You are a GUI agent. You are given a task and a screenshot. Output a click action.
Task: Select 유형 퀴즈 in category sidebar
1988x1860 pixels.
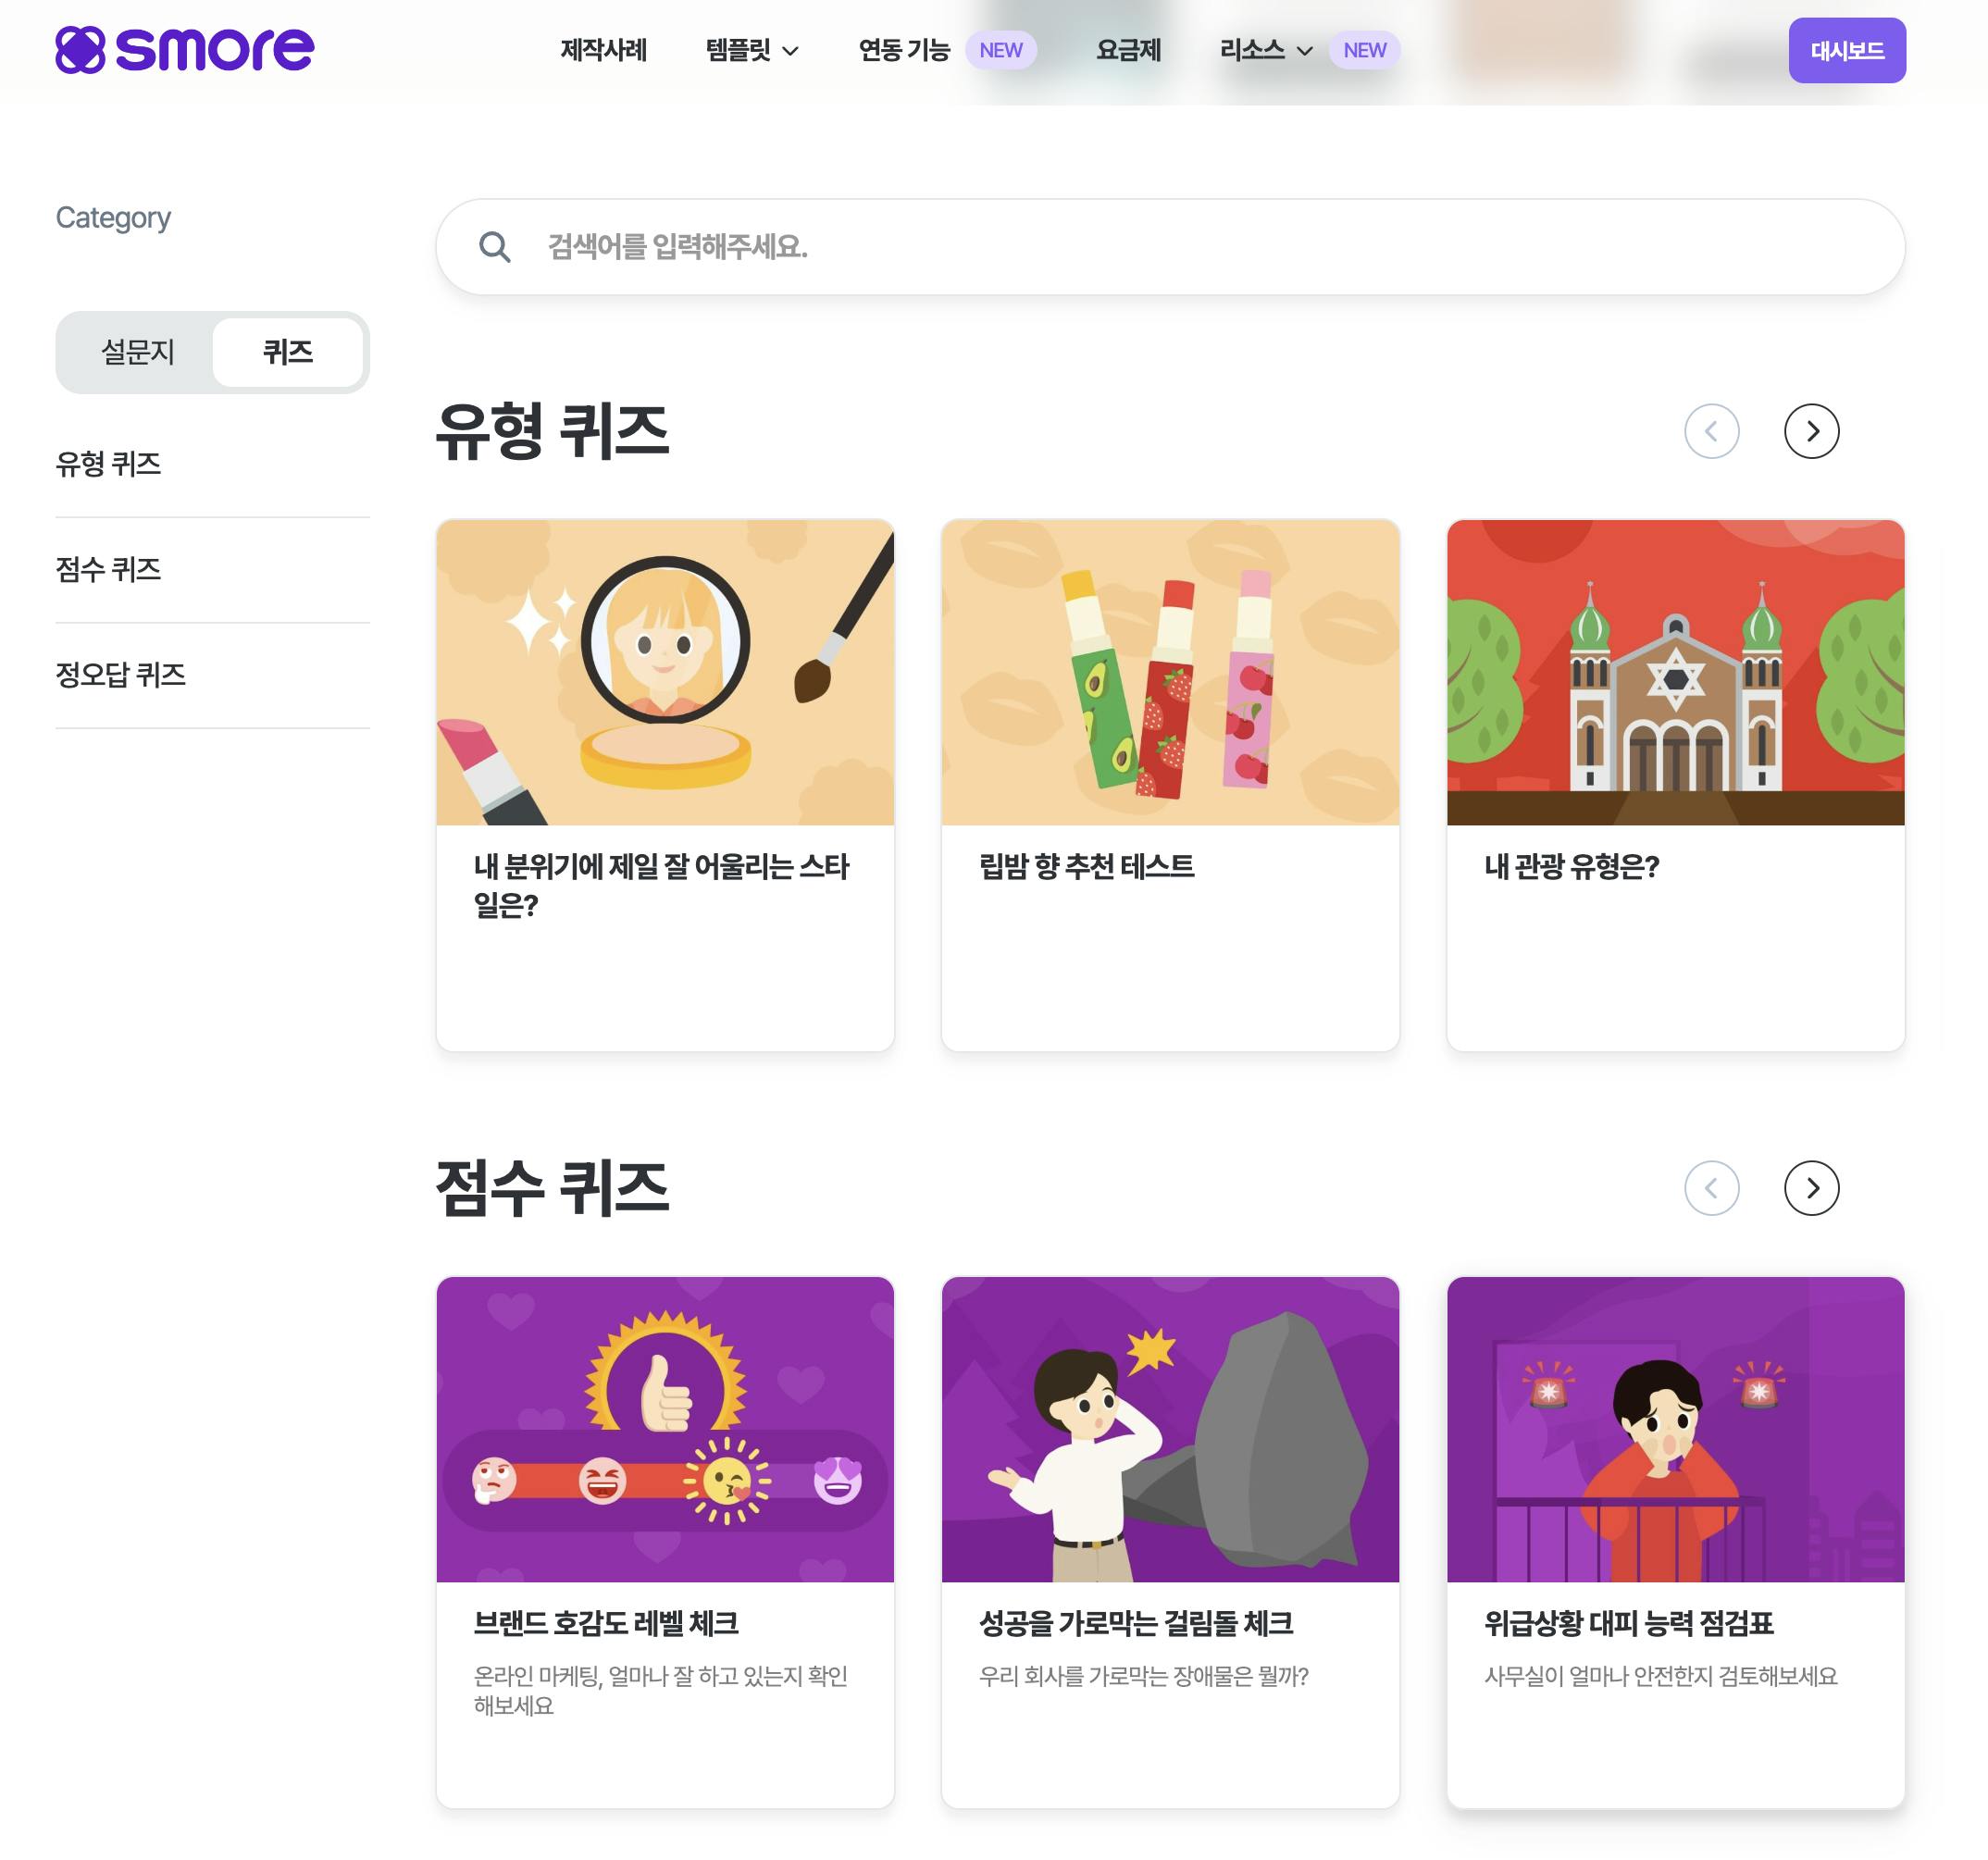108,464
